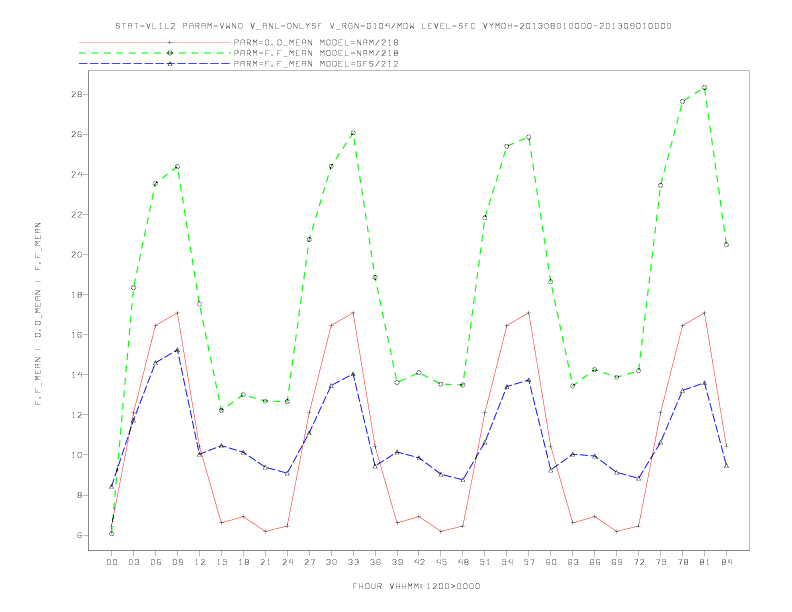Click y-axis tick label 26
Screen dimensions: 792x612
click(77, 134)
